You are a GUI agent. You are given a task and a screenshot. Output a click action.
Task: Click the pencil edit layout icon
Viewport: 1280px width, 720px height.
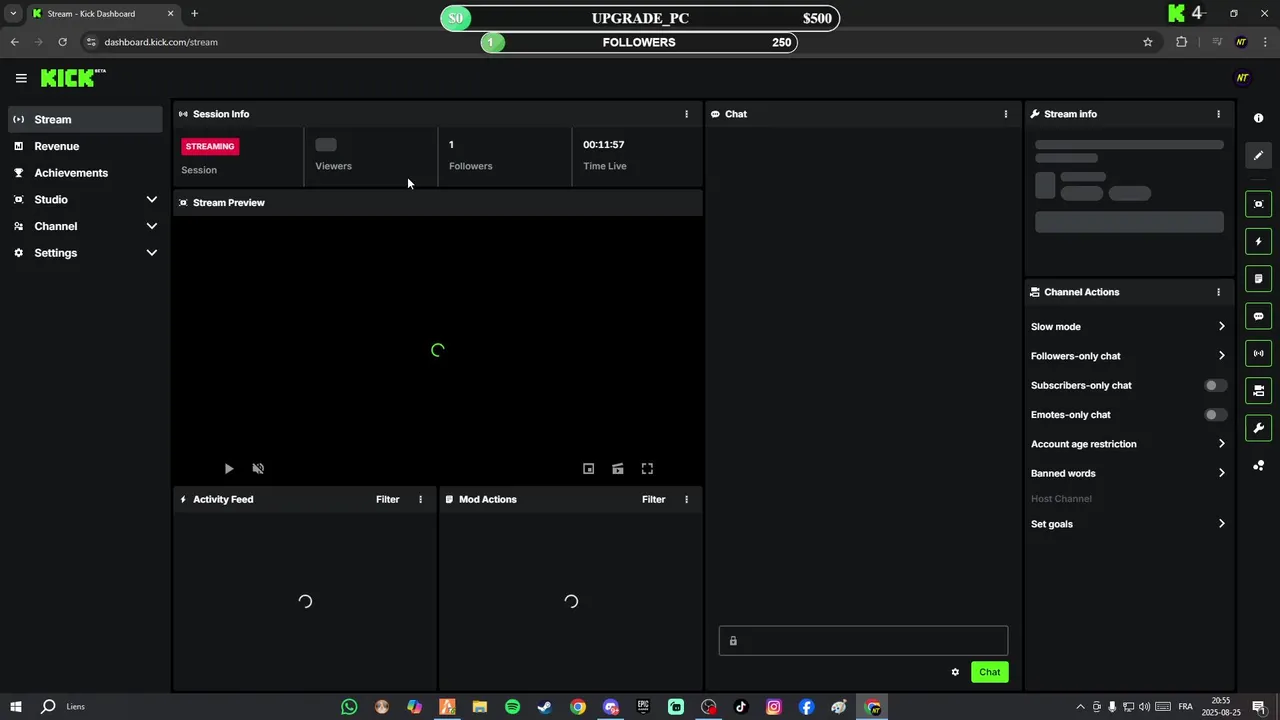[1258, 155]
